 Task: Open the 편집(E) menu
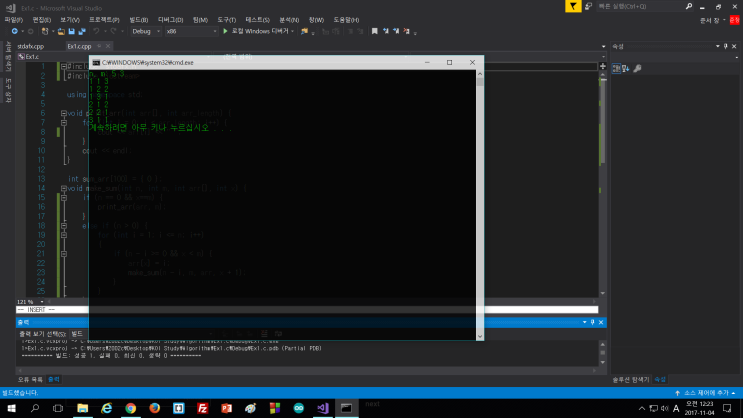click(x=41, y=20)
